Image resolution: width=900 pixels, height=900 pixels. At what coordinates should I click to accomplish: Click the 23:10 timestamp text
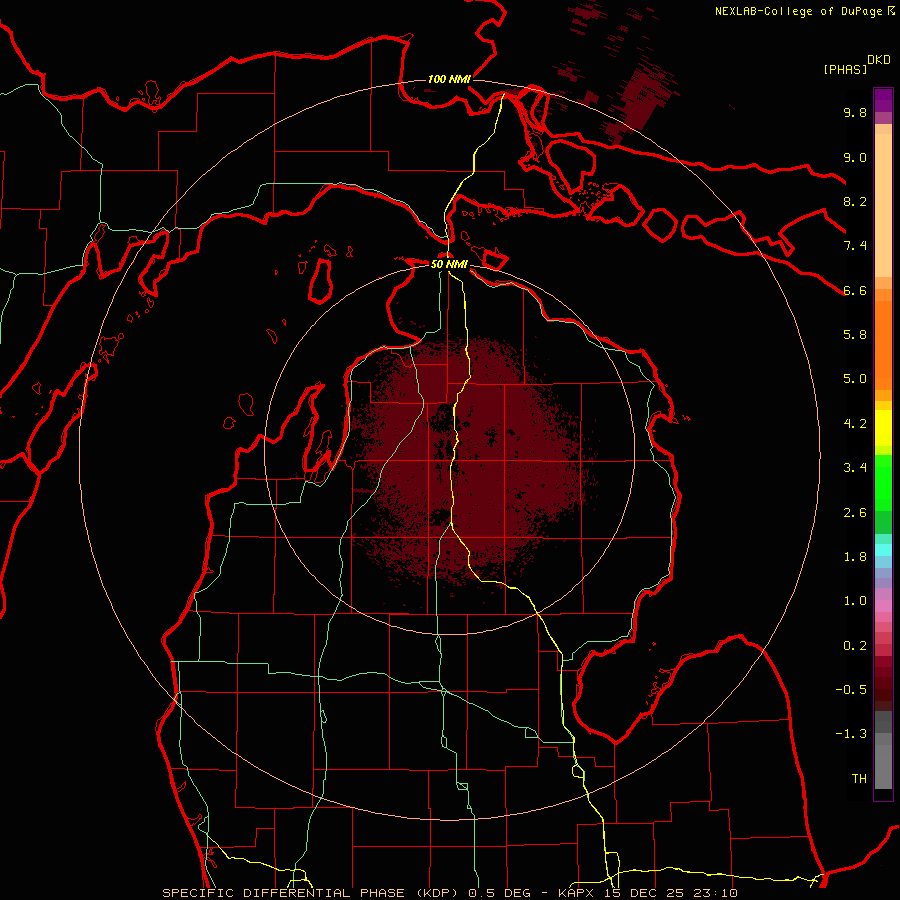click(715, 893)
